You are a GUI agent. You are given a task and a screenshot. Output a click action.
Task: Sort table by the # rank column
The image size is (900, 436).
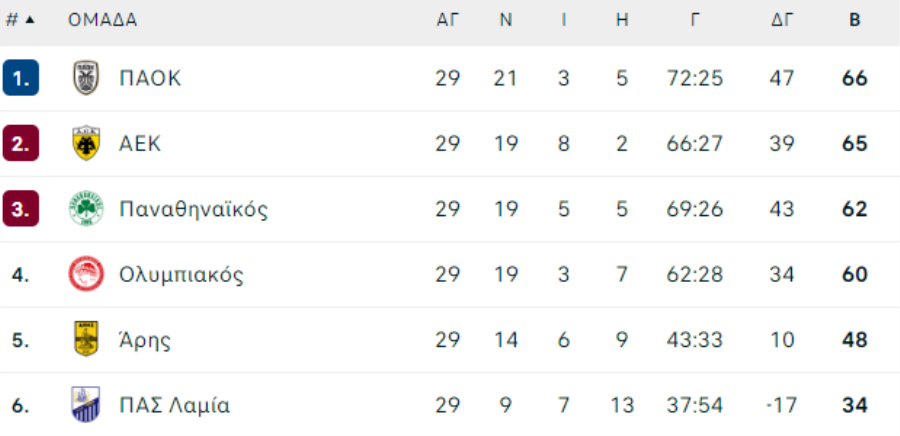(x=20, y=20)
